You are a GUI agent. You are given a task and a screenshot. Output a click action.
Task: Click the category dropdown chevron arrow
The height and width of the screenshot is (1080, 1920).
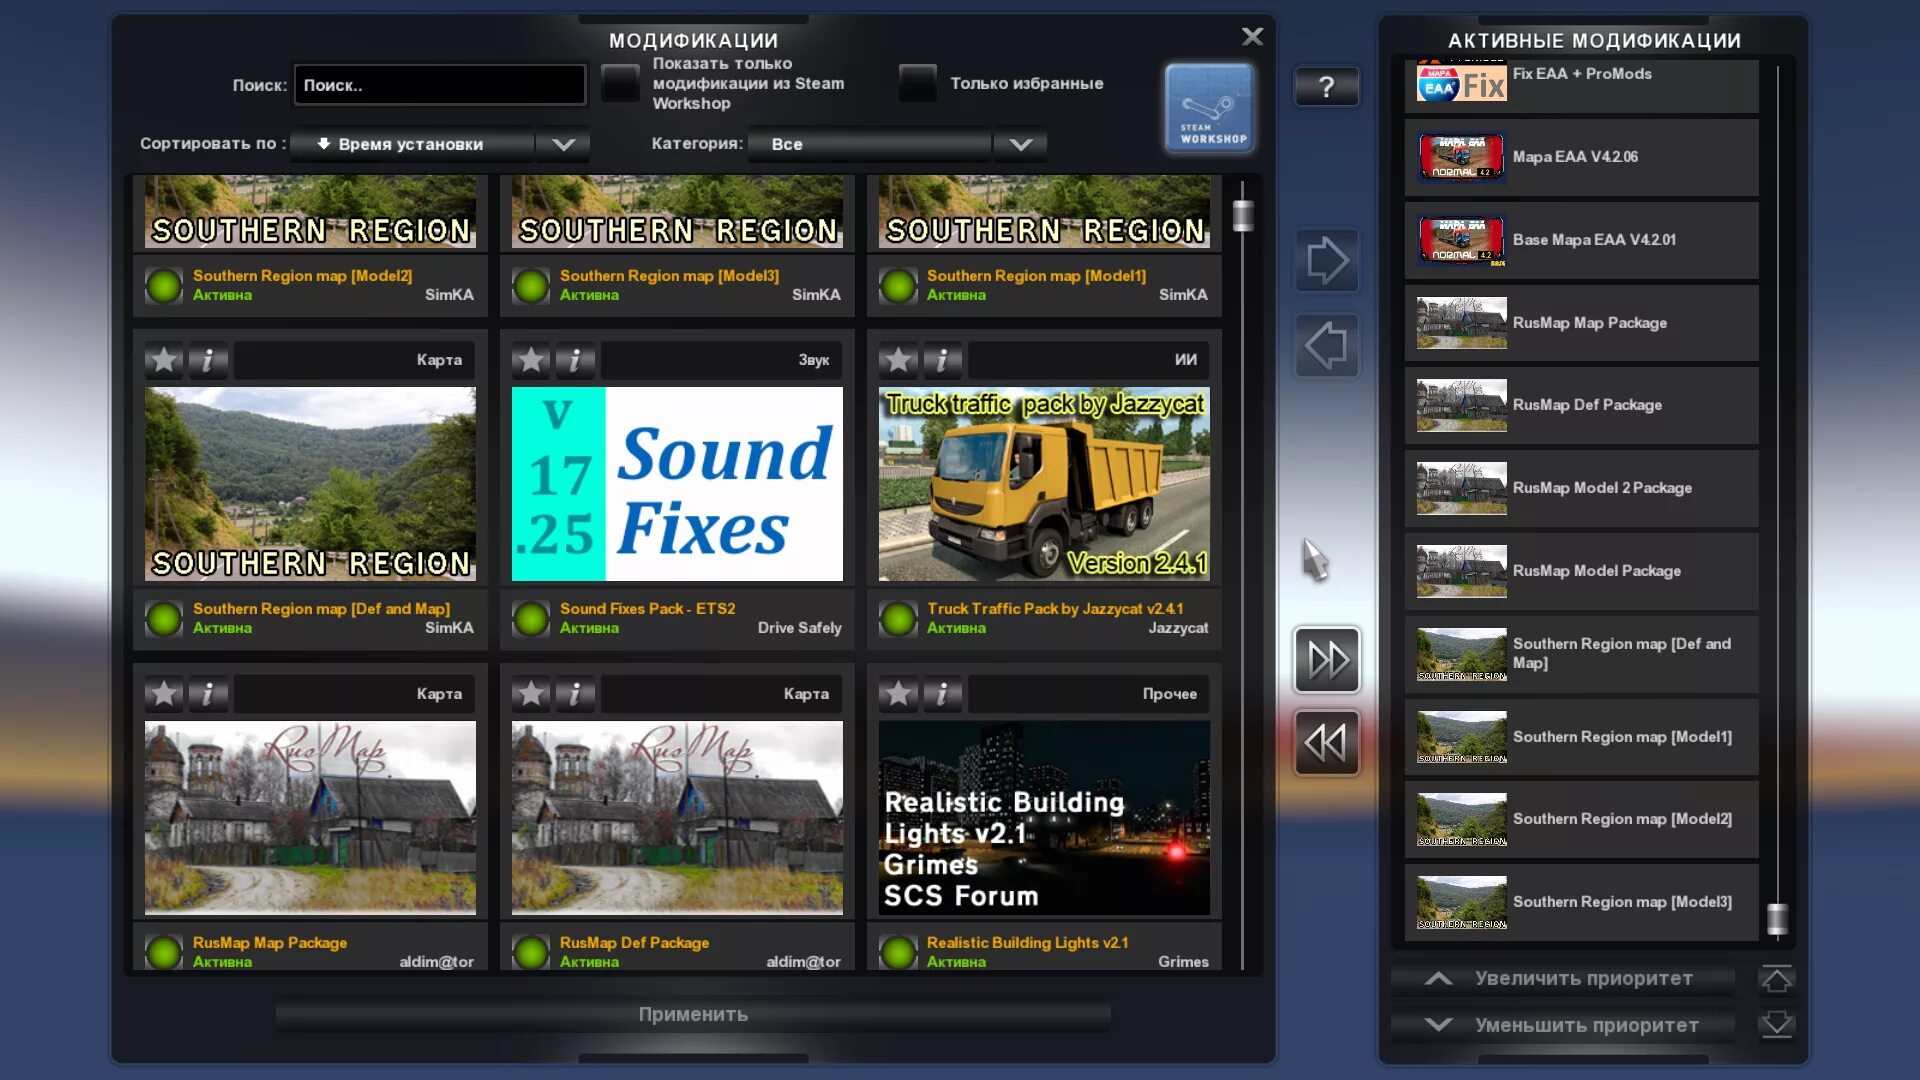1020,144
